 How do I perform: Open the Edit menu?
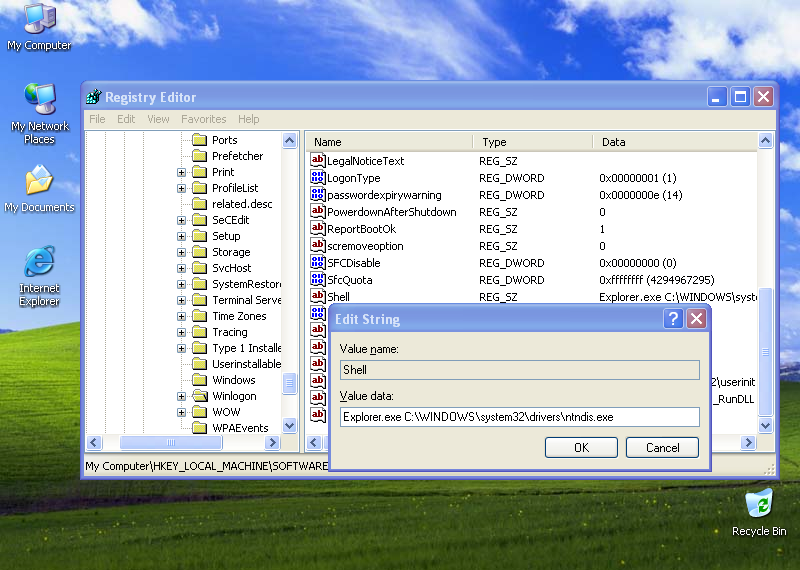[x=126, y=119]
